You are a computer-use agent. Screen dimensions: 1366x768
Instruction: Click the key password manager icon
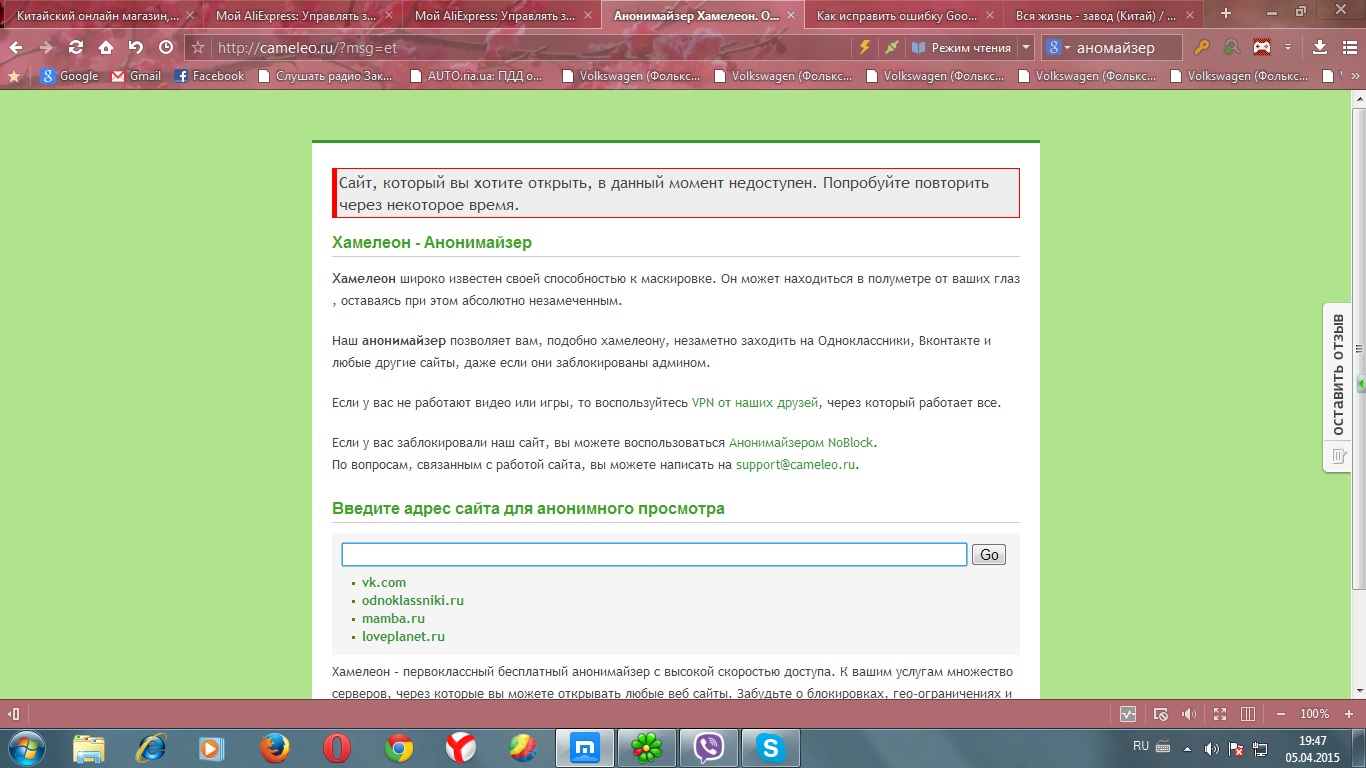(1202, 47)
